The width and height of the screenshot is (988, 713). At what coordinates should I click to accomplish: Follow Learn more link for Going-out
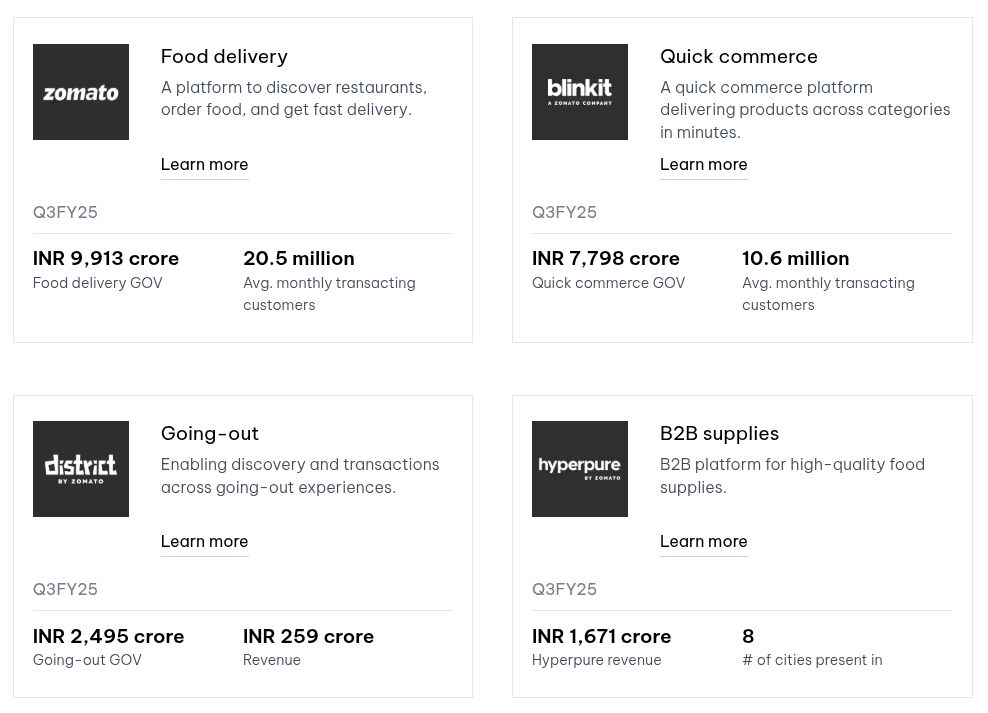click(204, 542)
